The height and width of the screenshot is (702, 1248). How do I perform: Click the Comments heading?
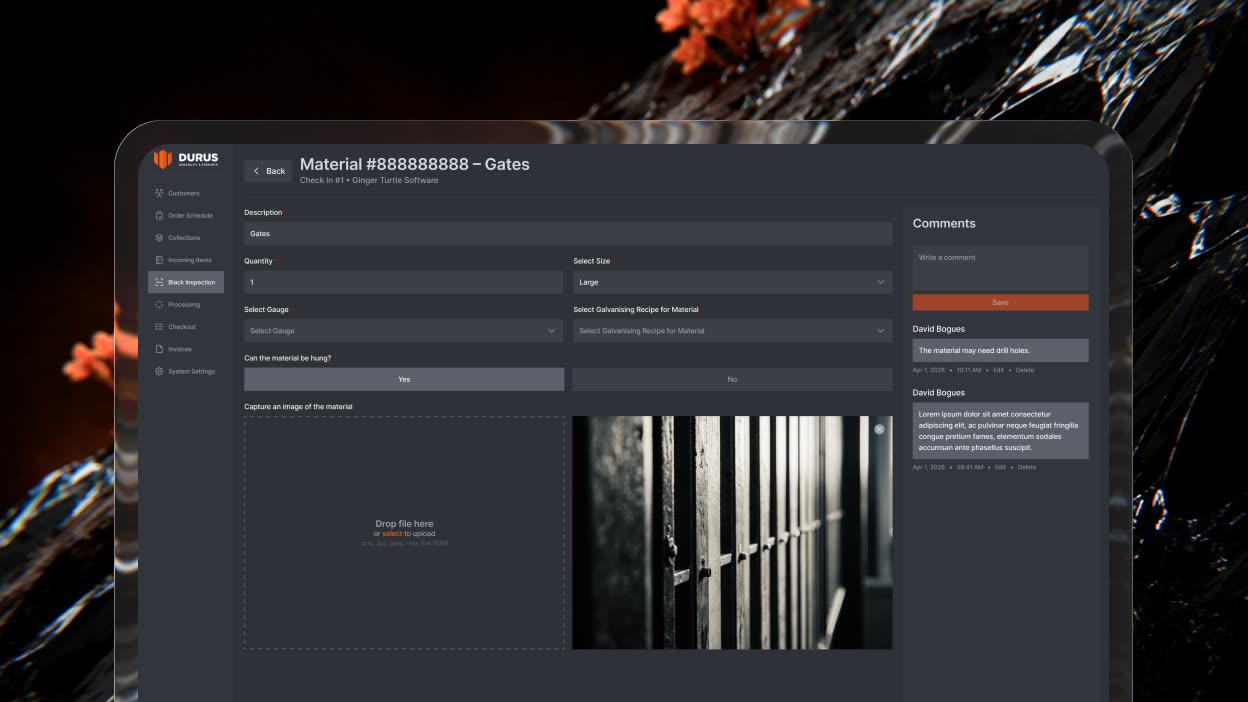pos(944,223)
